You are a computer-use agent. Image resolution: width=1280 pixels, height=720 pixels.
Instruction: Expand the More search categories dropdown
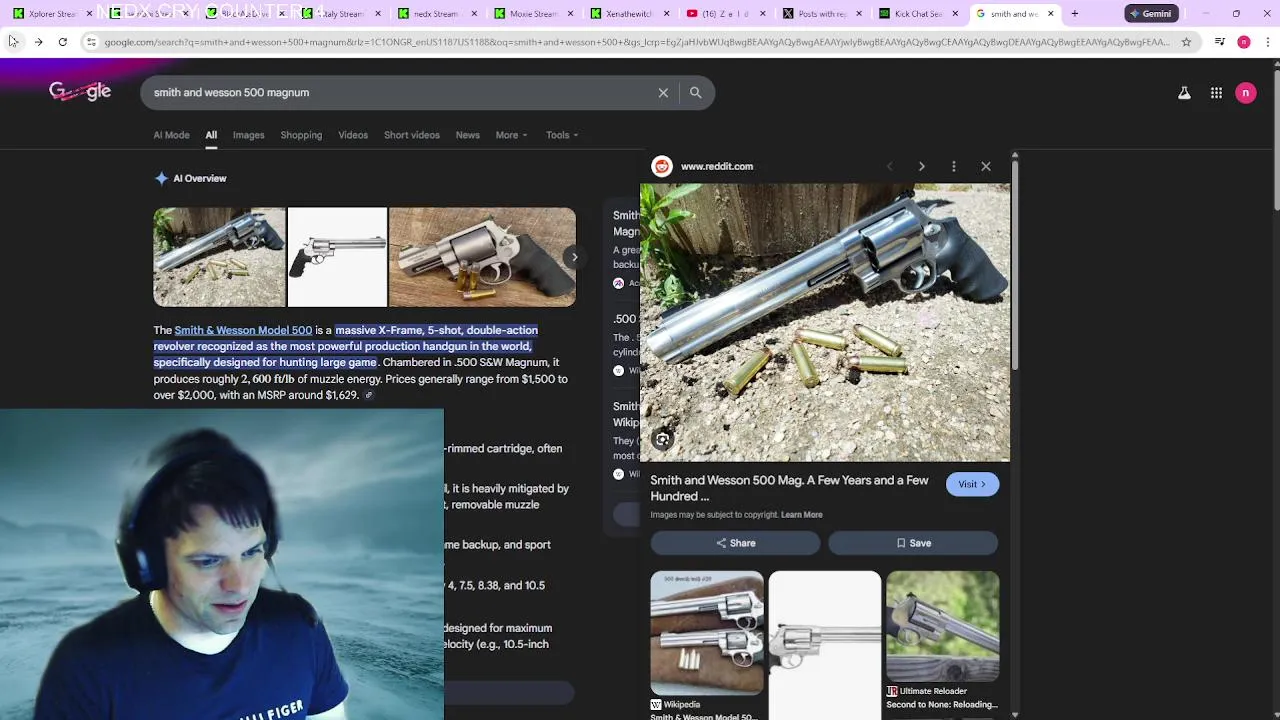point(511,135)
